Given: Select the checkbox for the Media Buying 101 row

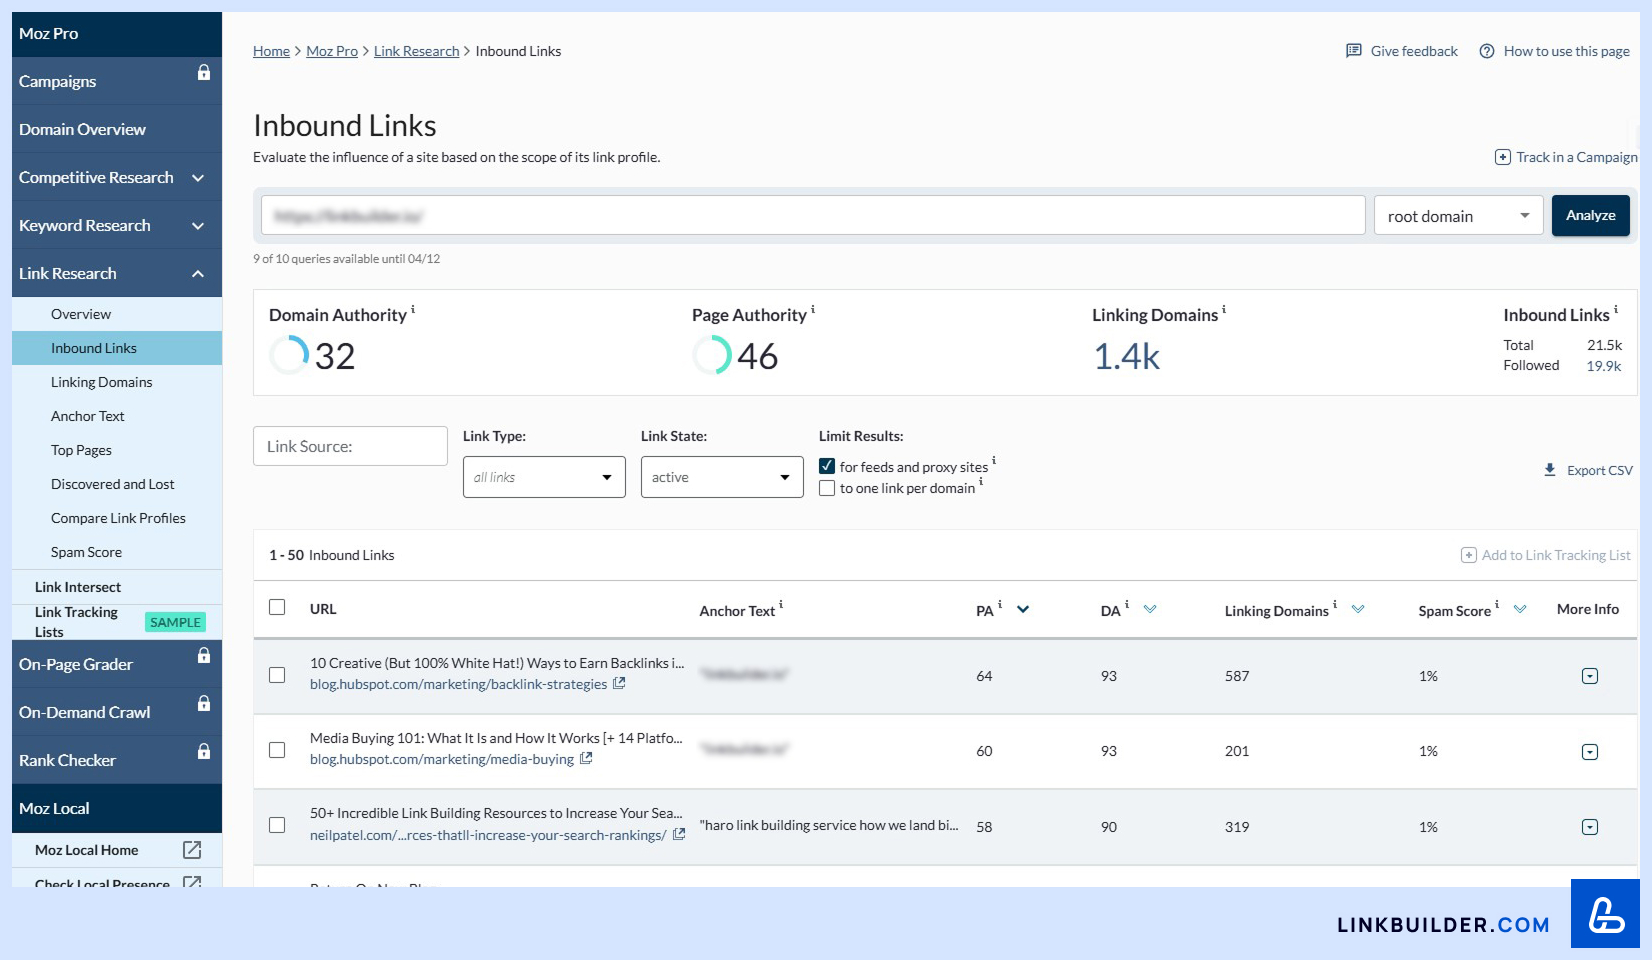Looking at the screenshot, I should pos(277,750).
